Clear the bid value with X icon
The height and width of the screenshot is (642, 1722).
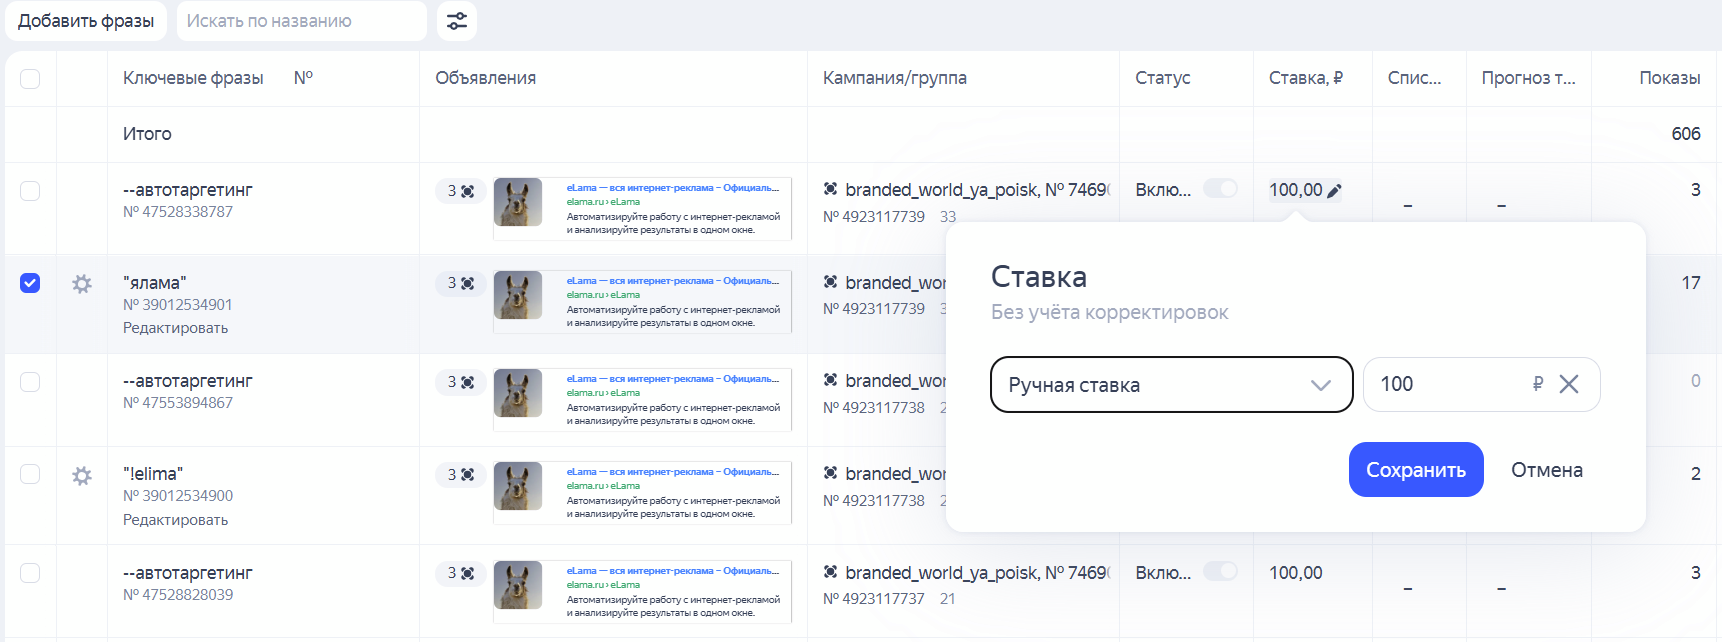tap(1569, 384)
